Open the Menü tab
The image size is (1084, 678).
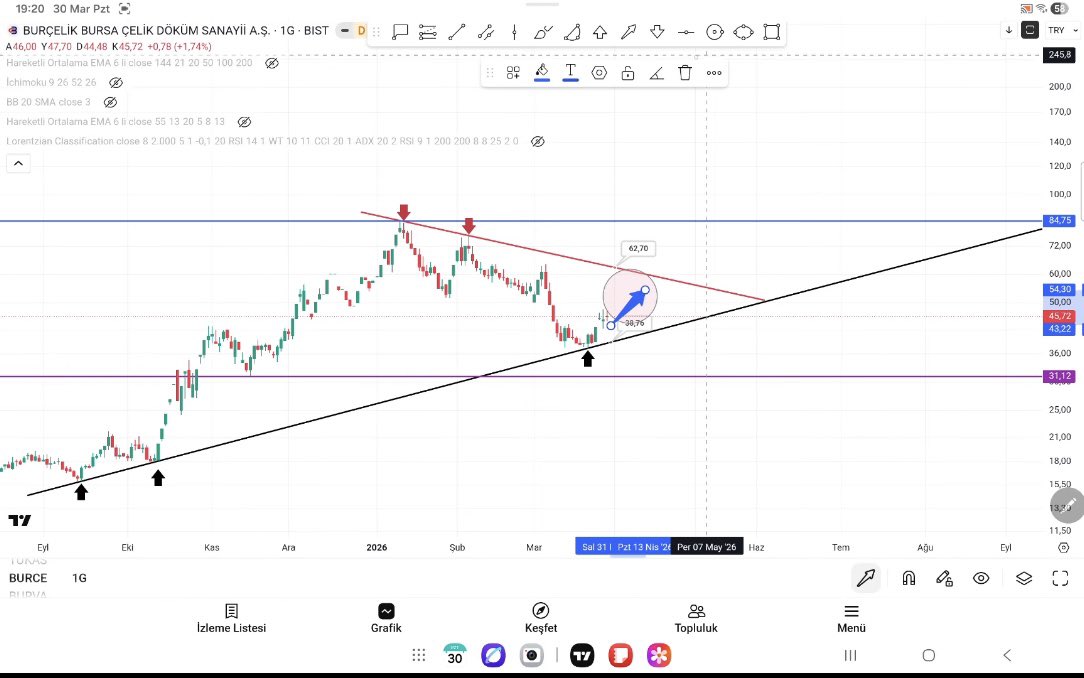(x=851, y=619)
